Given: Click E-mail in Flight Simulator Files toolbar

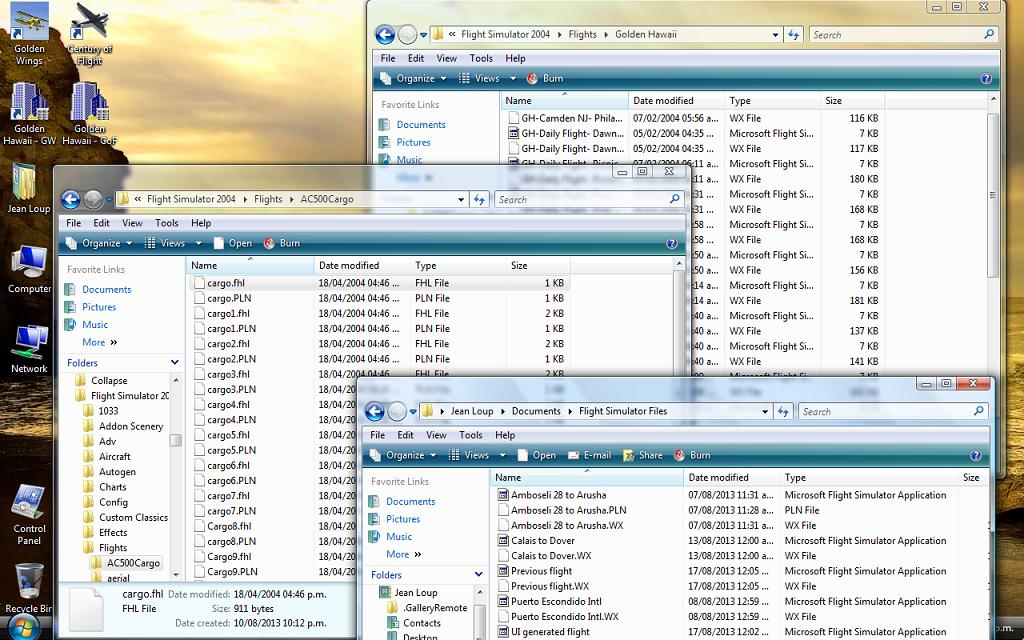Looking at the screenshot, I should click(x=590, y=455).
